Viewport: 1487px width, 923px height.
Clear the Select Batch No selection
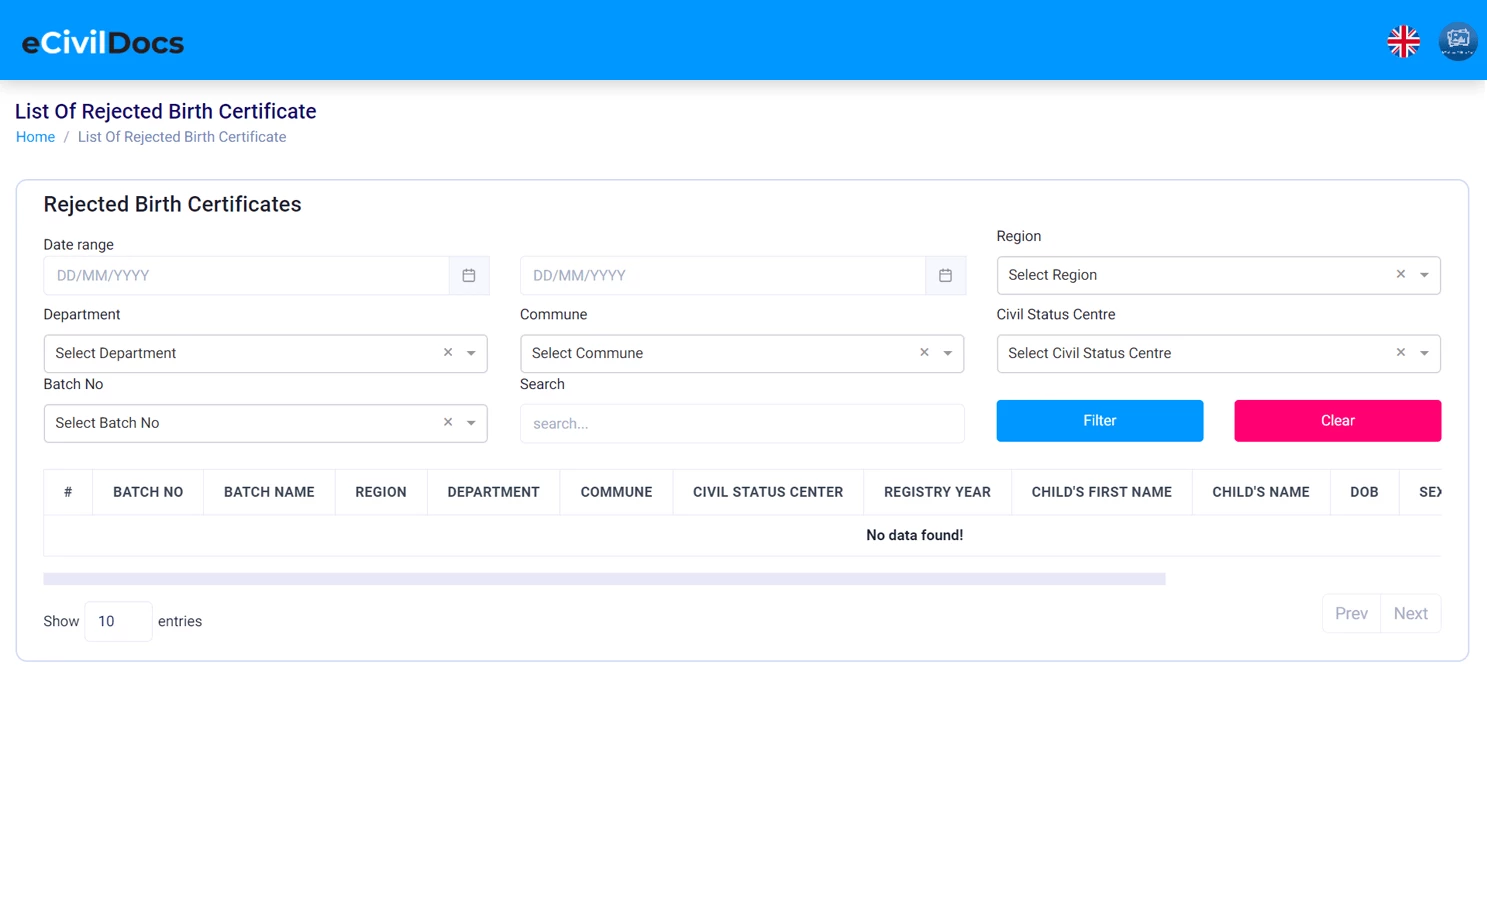click(447, 422)
